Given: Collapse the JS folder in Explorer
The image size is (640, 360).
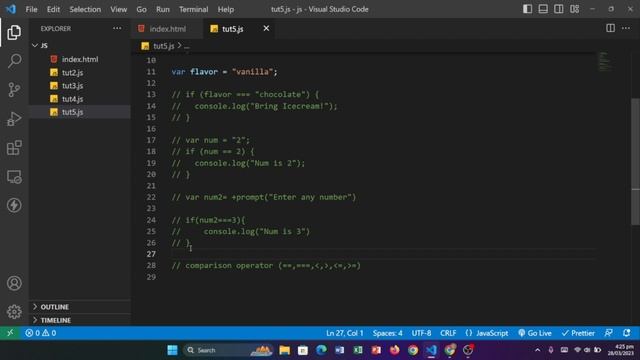Looking at the screenshot, I should point(80,45).
